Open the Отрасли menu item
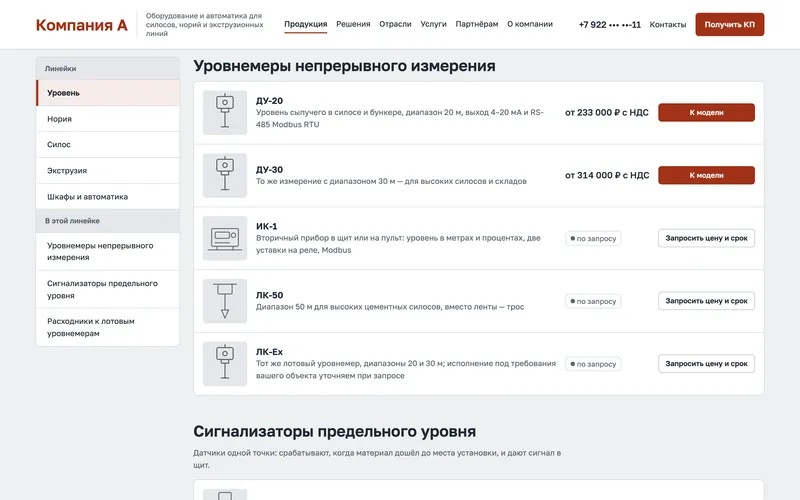The height and width of the screenshot is (500, 800). tap(395, 24)
